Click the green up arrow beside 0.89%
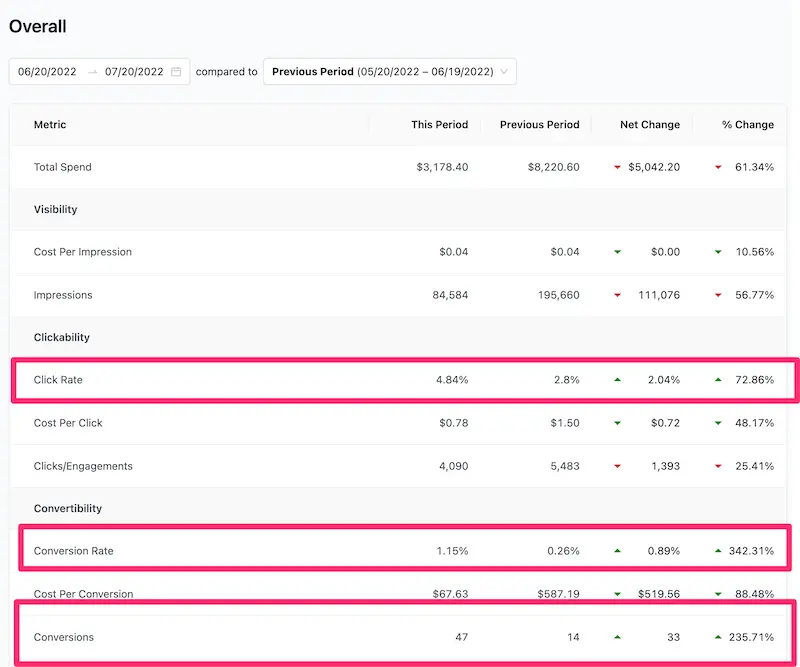800x667 pixels. (617, 551)
